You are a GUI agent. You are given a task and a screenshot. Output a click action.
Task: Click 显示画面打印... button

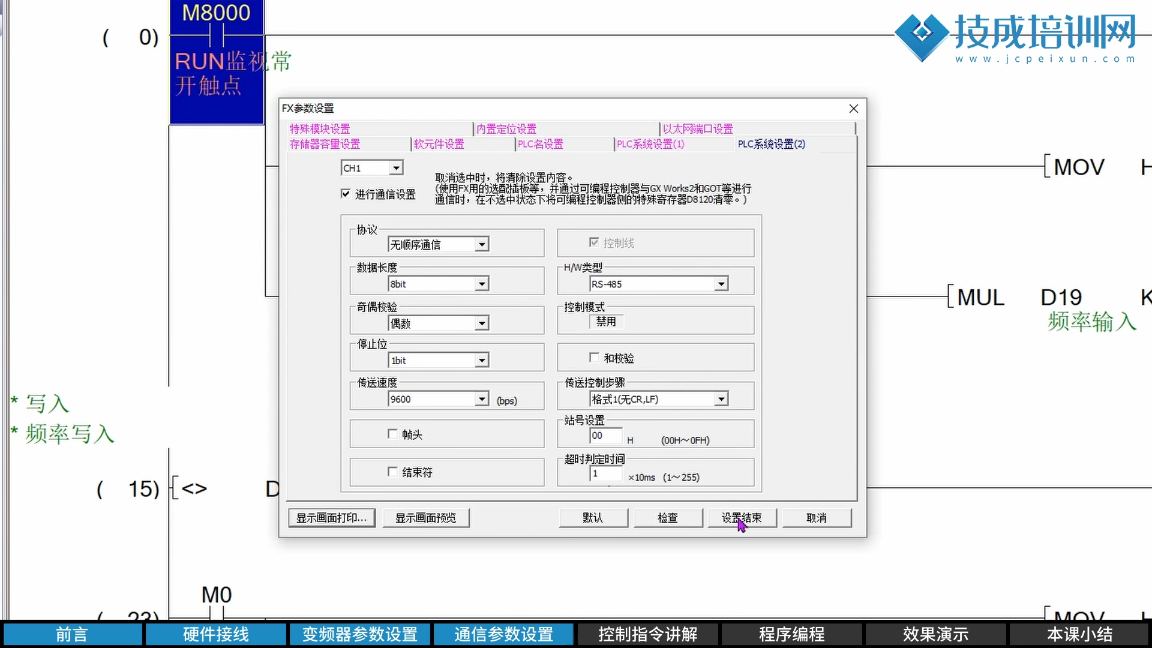[331, 518]
